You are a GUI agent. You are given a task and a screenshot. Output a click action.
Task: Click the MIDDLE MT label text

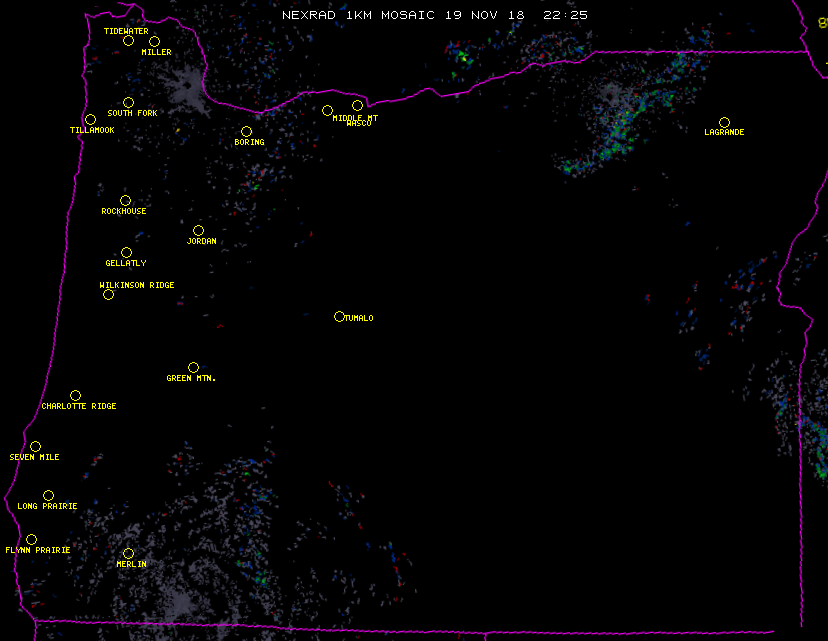(355, 118)
